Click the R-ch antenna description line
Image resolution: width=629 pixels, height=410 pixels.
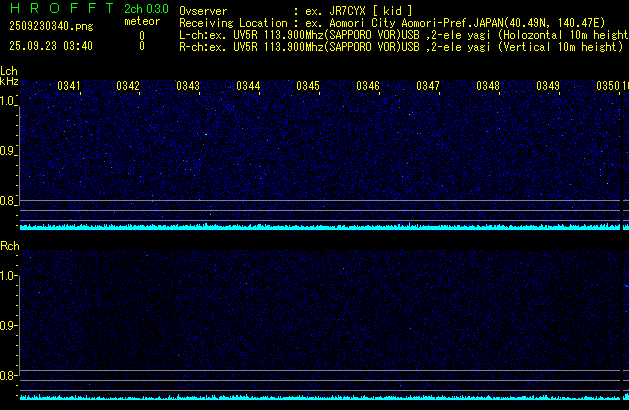tap(400, 46)
